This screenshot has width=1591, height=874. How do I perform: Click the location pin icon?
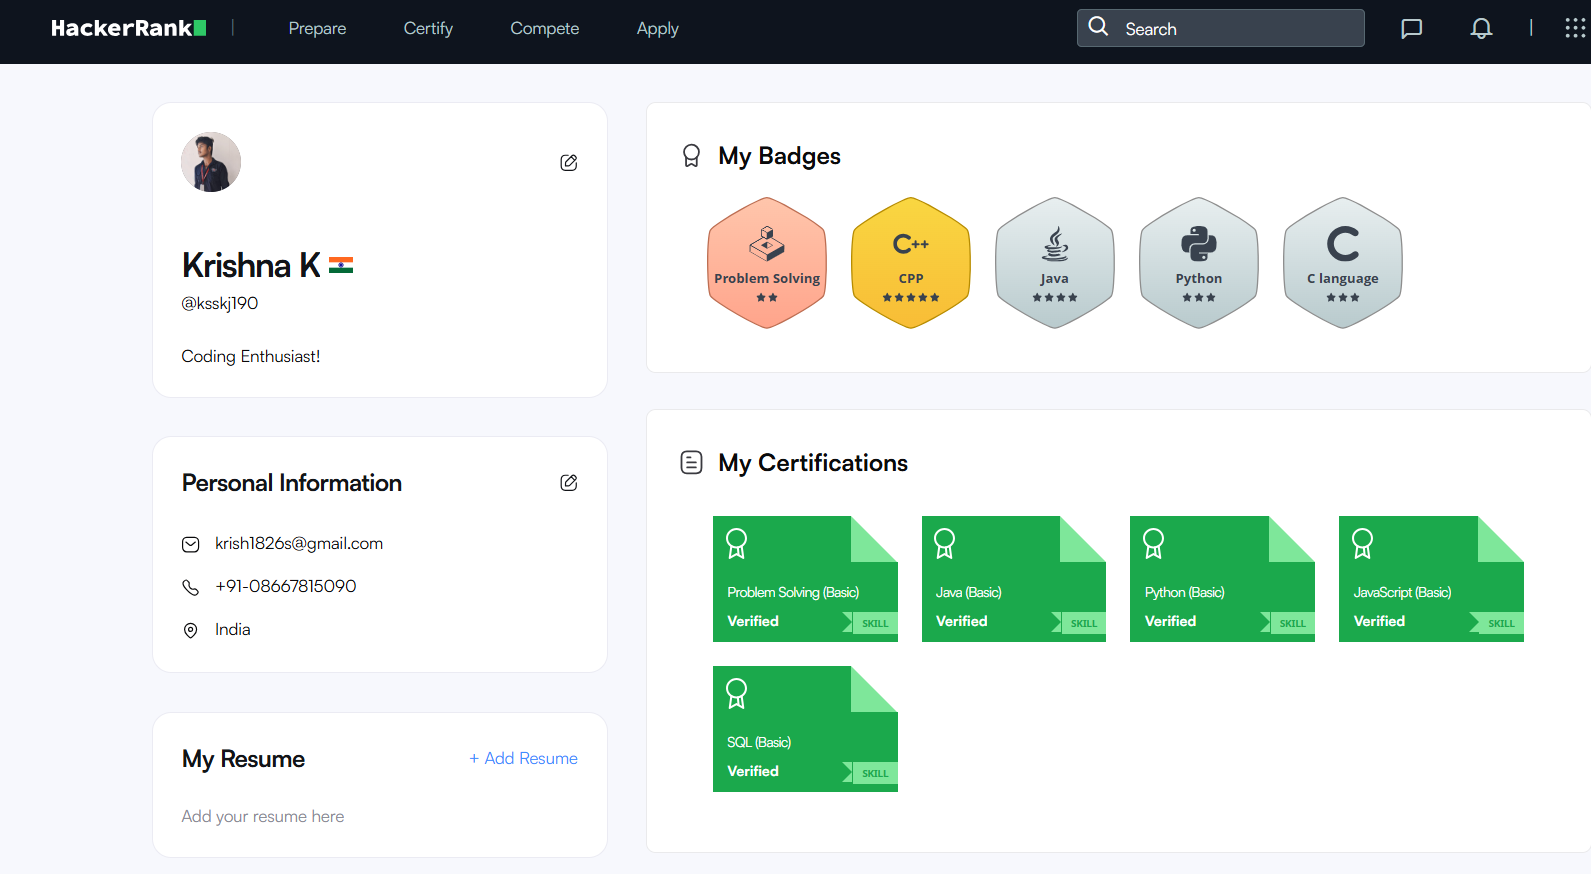191,630
